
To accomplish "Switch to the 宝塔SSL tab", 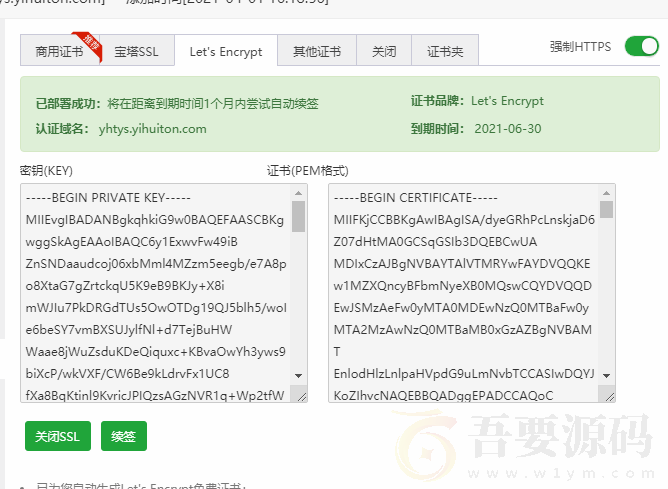I will tap(136, 52).
